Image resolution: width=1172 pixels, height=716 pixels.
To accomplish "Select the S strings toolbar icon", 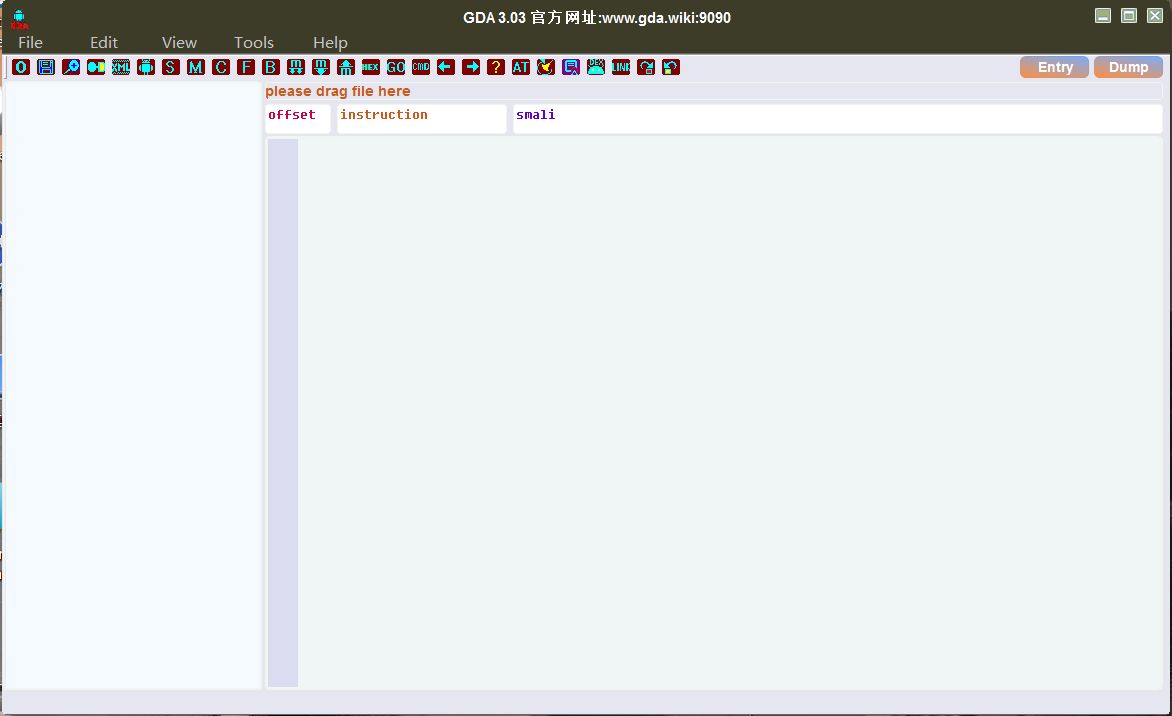I will (171, 67).
